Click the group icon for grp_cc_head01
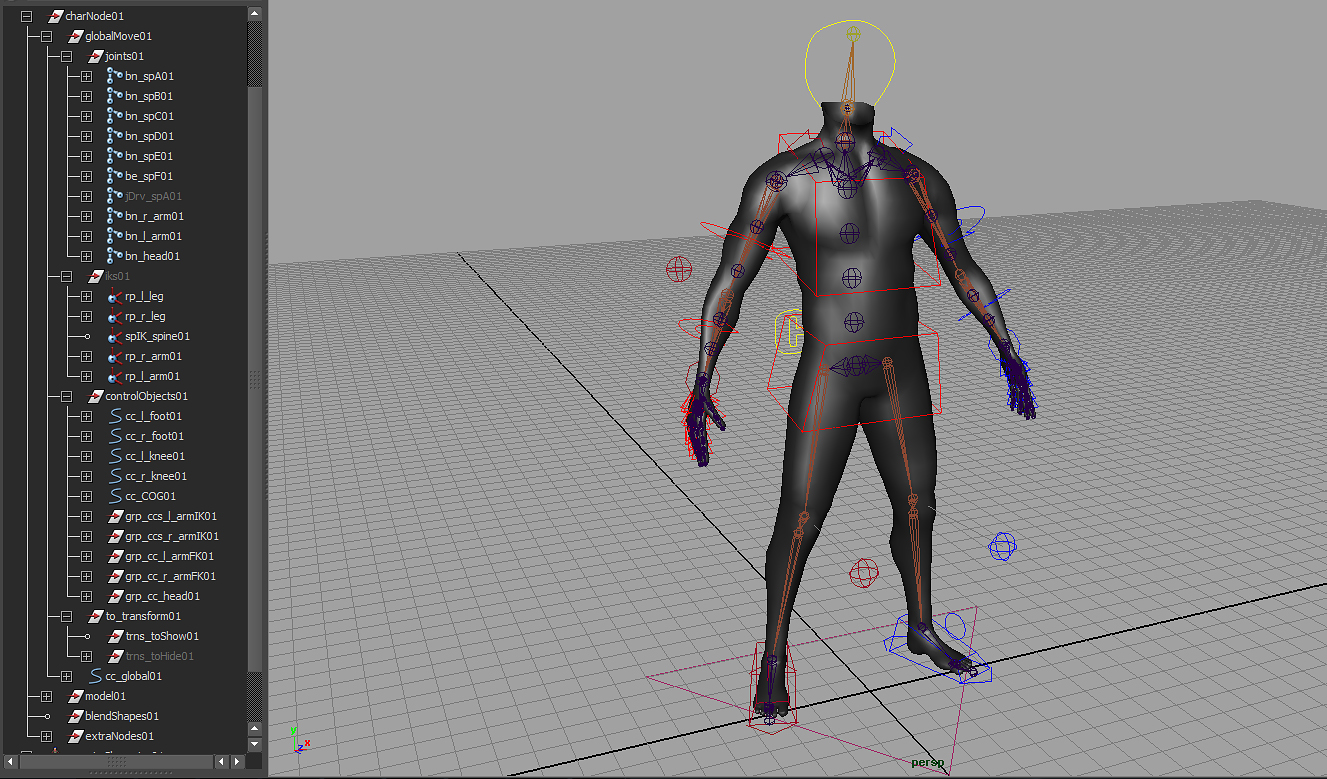 click(x=115, y=596)
